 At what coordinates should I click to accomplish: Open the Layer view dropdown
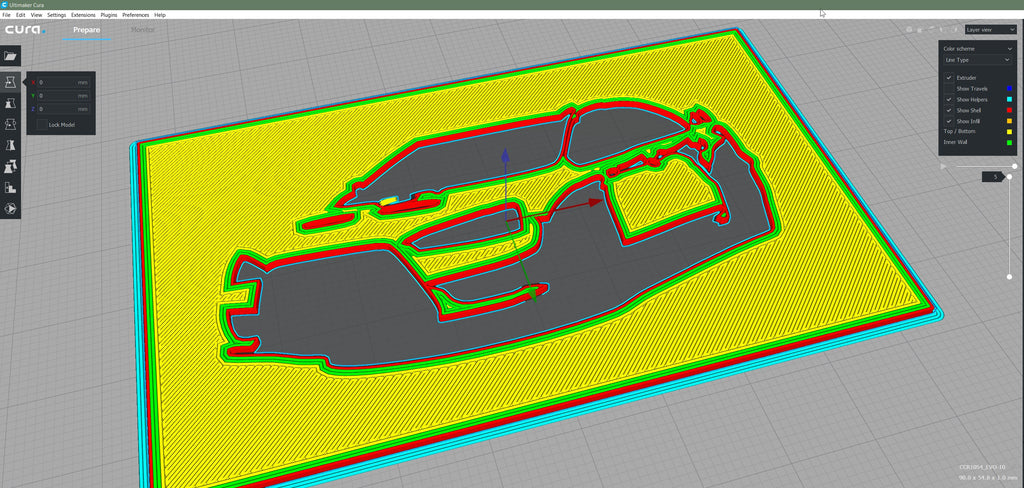click(x=990, y=29)
